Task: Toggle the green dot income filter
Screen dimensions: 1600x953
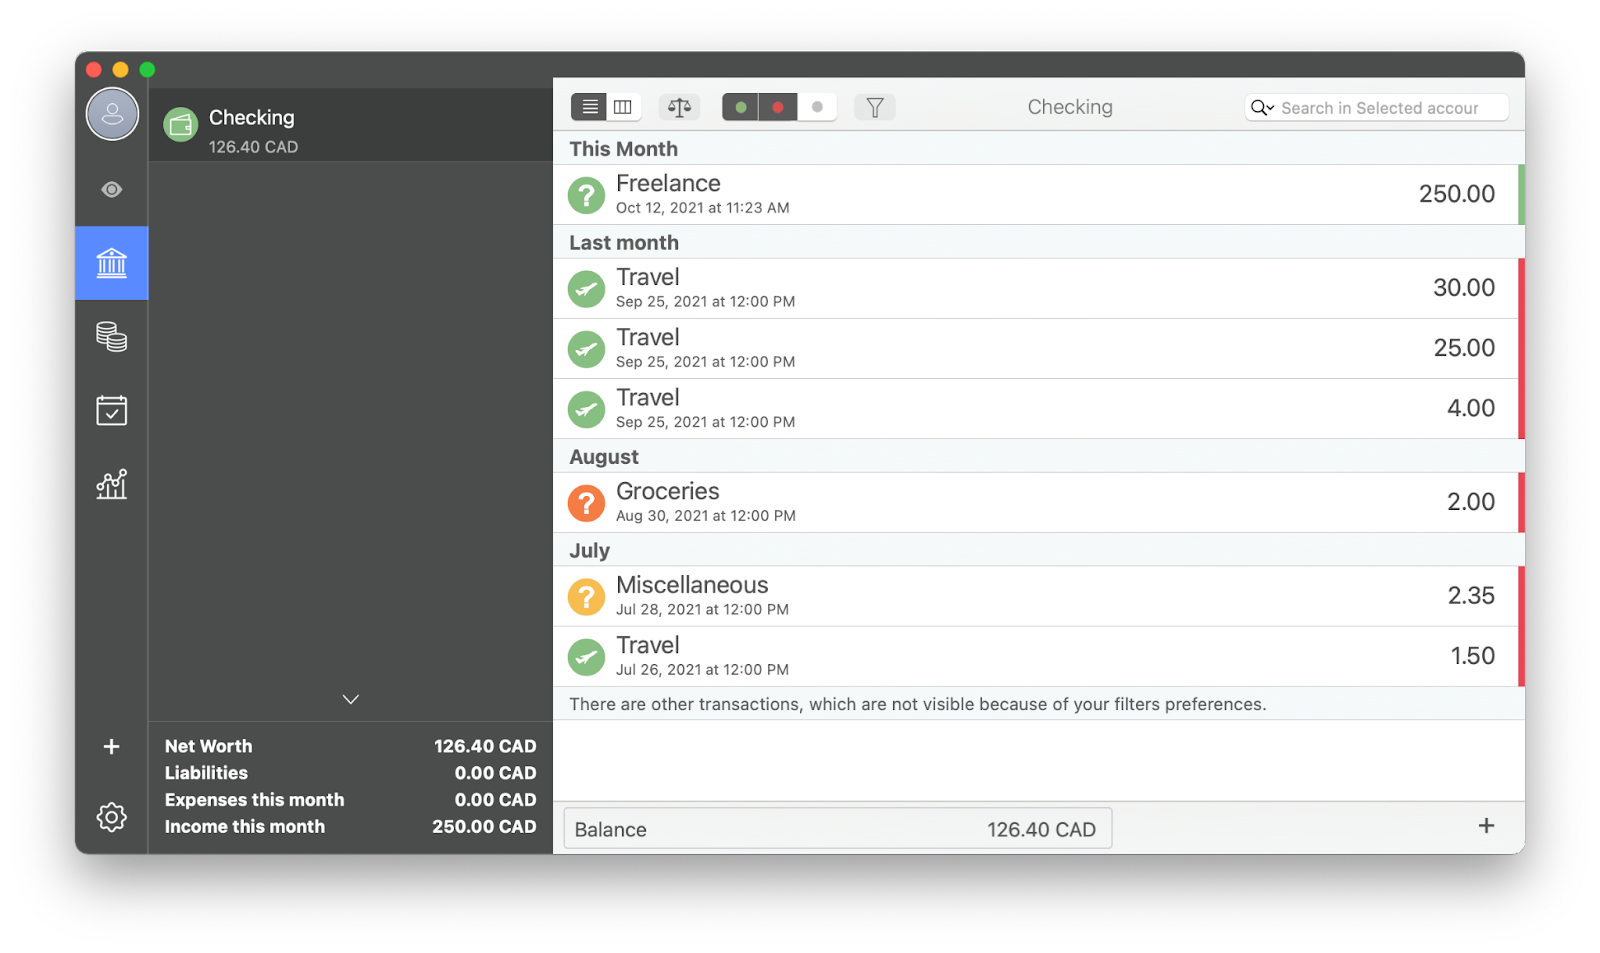Action: tap(740, 106)
